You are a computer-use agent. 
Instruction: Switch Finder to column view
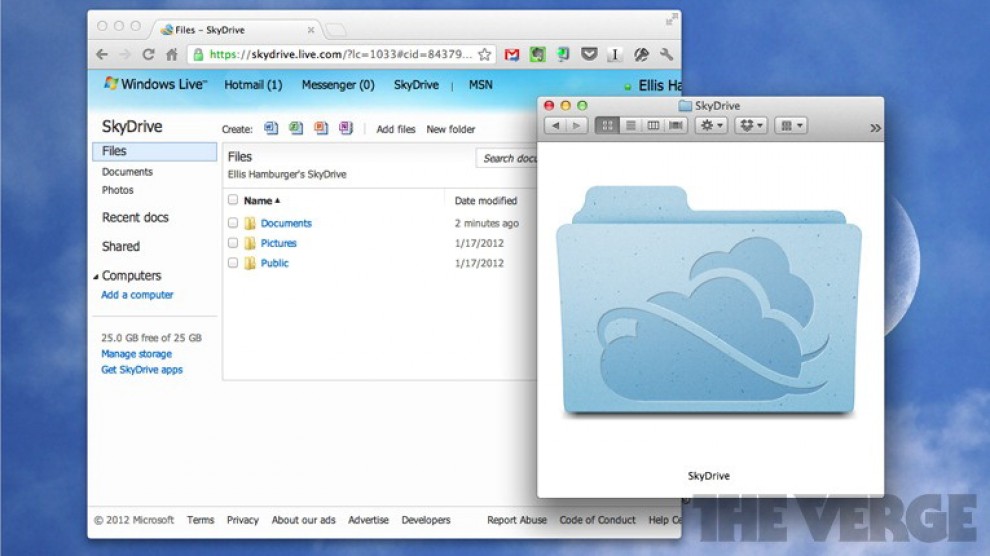coord(653,126)
